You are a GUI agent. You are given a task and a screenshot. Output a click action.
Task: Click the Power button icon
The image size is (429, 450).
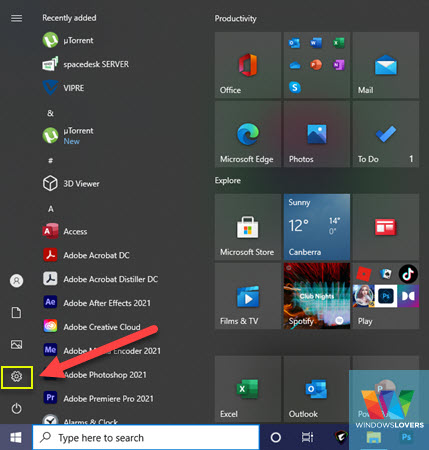click(16, 408)
